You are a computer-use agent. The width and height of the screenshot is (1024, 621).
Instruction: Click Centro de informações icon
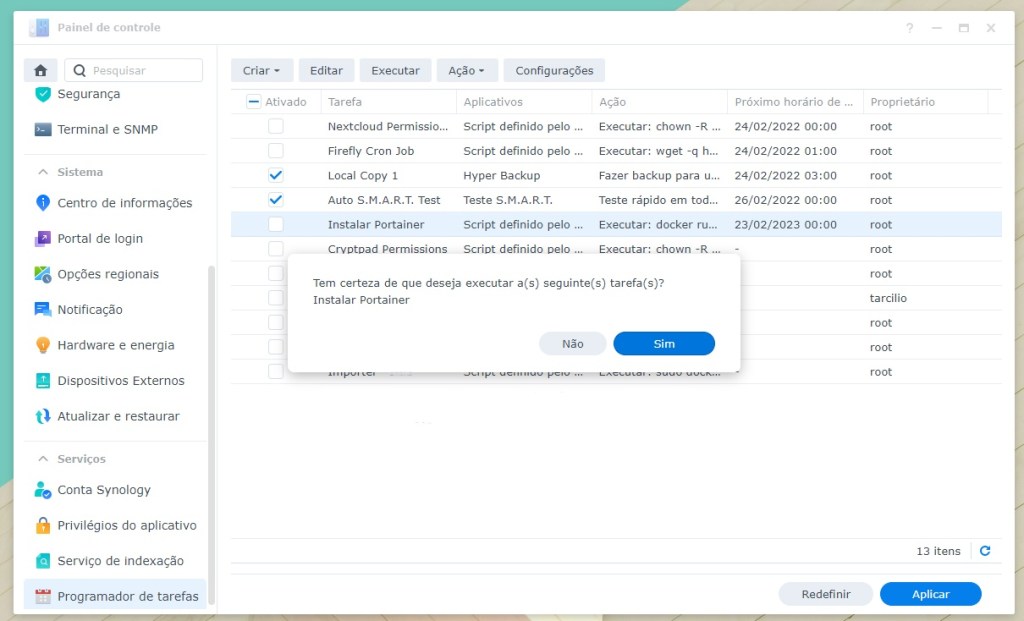(43, 203)
